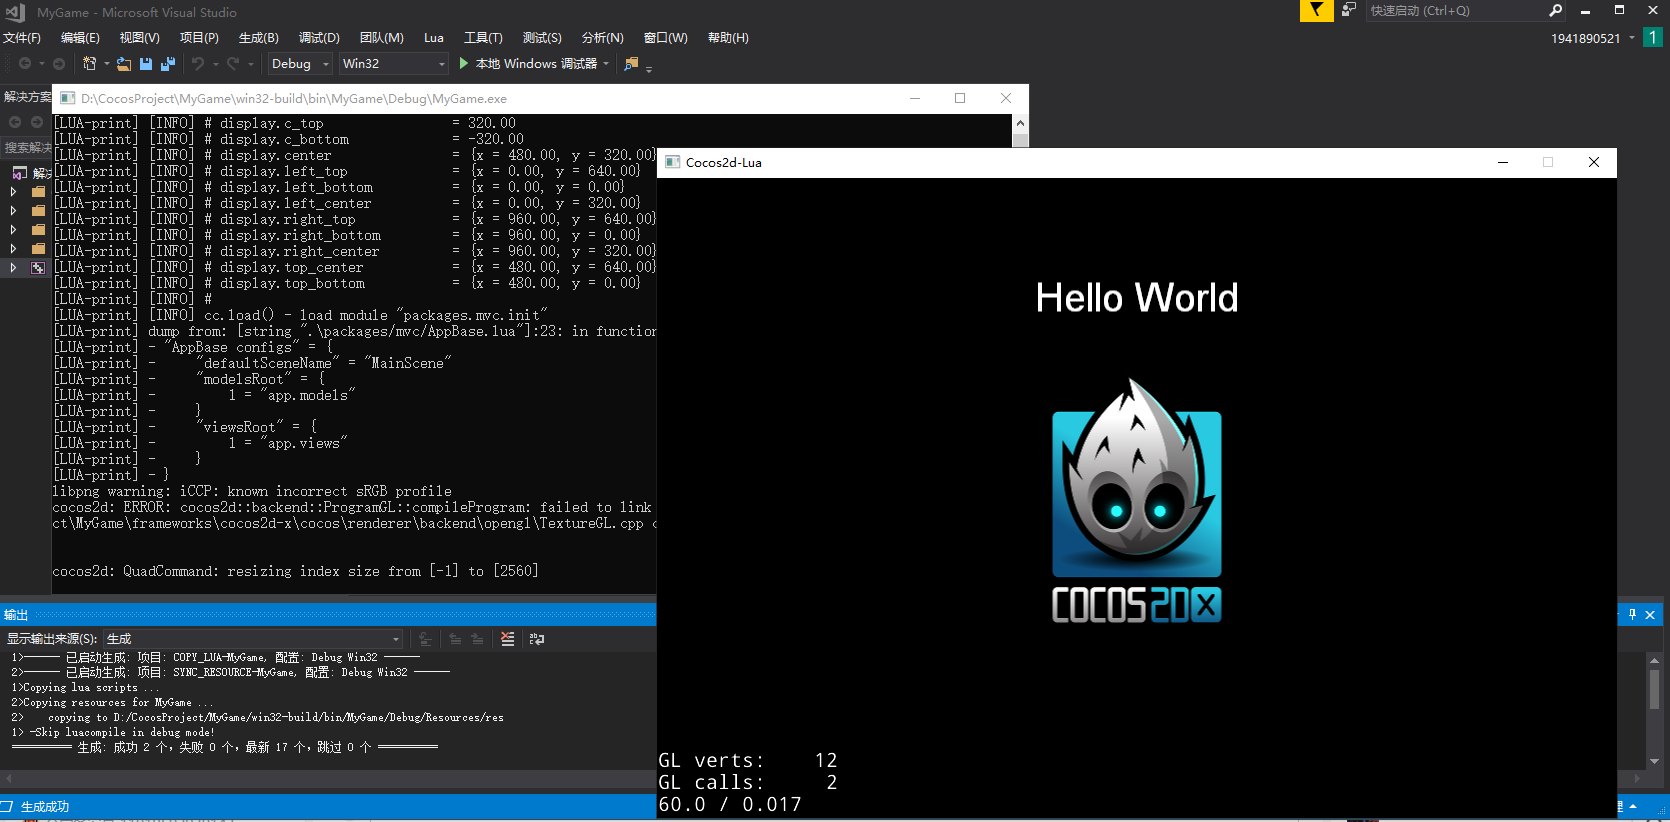Click the Cocos2d-x logo in the game window

tap(1137, 501)
